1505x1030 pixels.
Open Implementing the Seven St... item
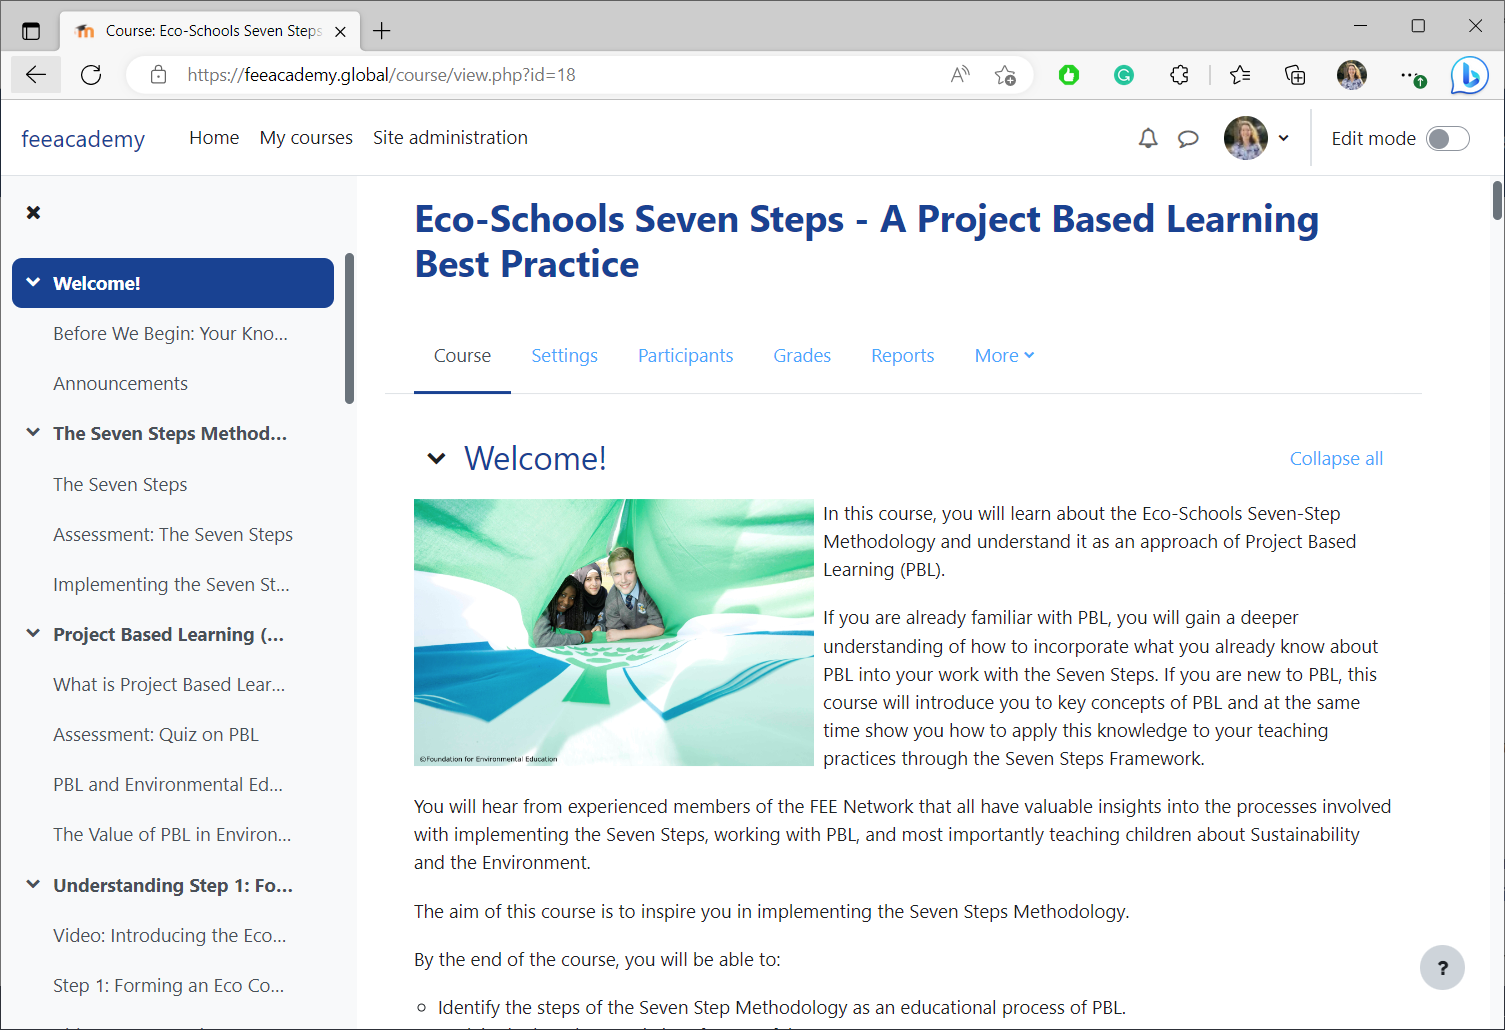click(171, 584)
